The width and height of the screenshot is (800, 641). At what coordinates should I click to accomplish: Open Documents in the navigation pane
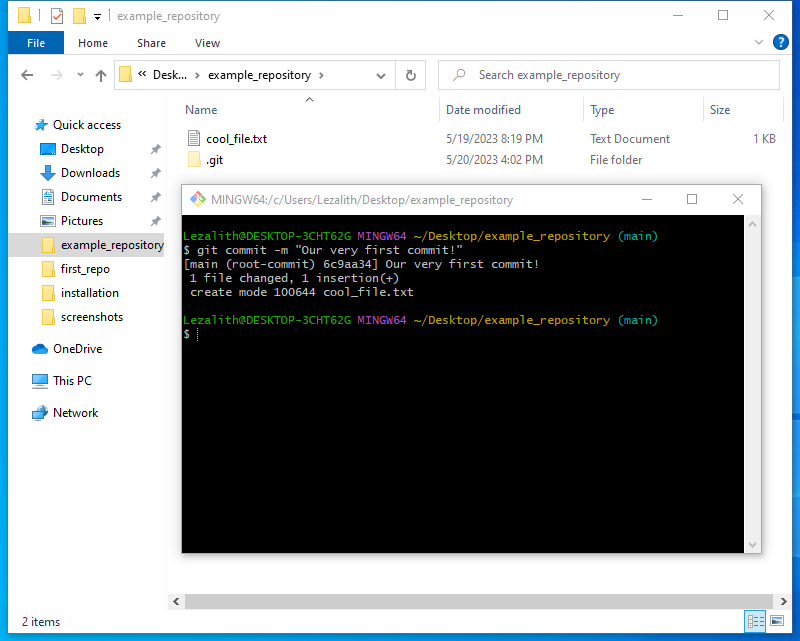click(91, 197)
